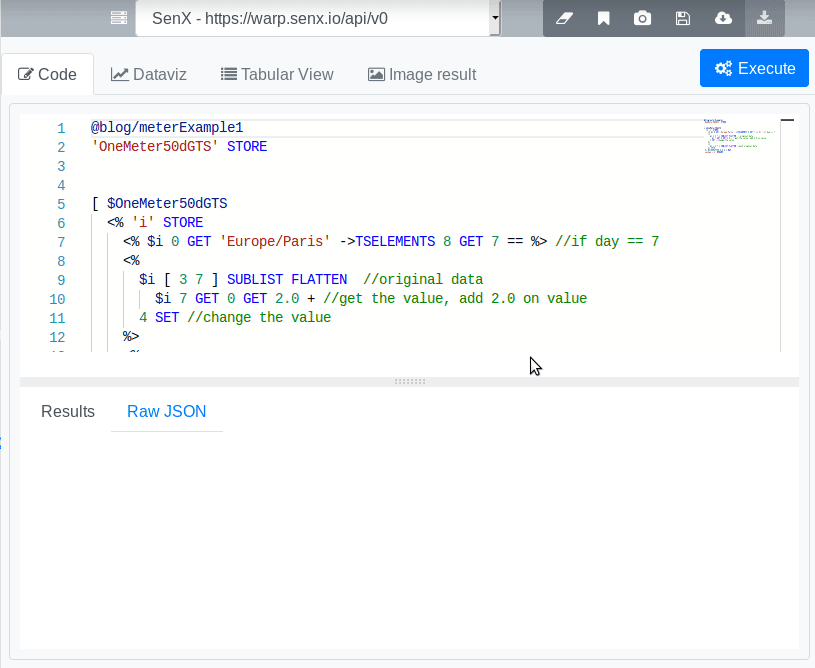This screenshot has width=815, height=668.
Task: Click 'FLATTEN' keyword on line 9
Action: click(x=319, y=280)
